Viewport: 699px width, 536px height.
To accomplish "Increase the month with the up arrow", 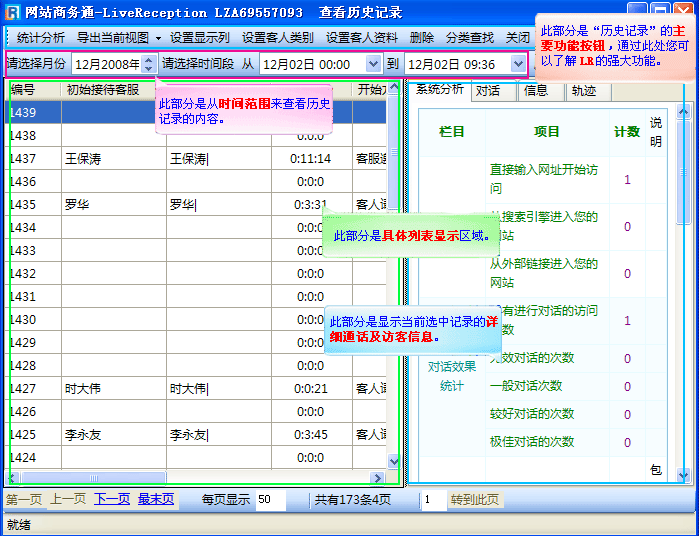I will tap(149, 59).
